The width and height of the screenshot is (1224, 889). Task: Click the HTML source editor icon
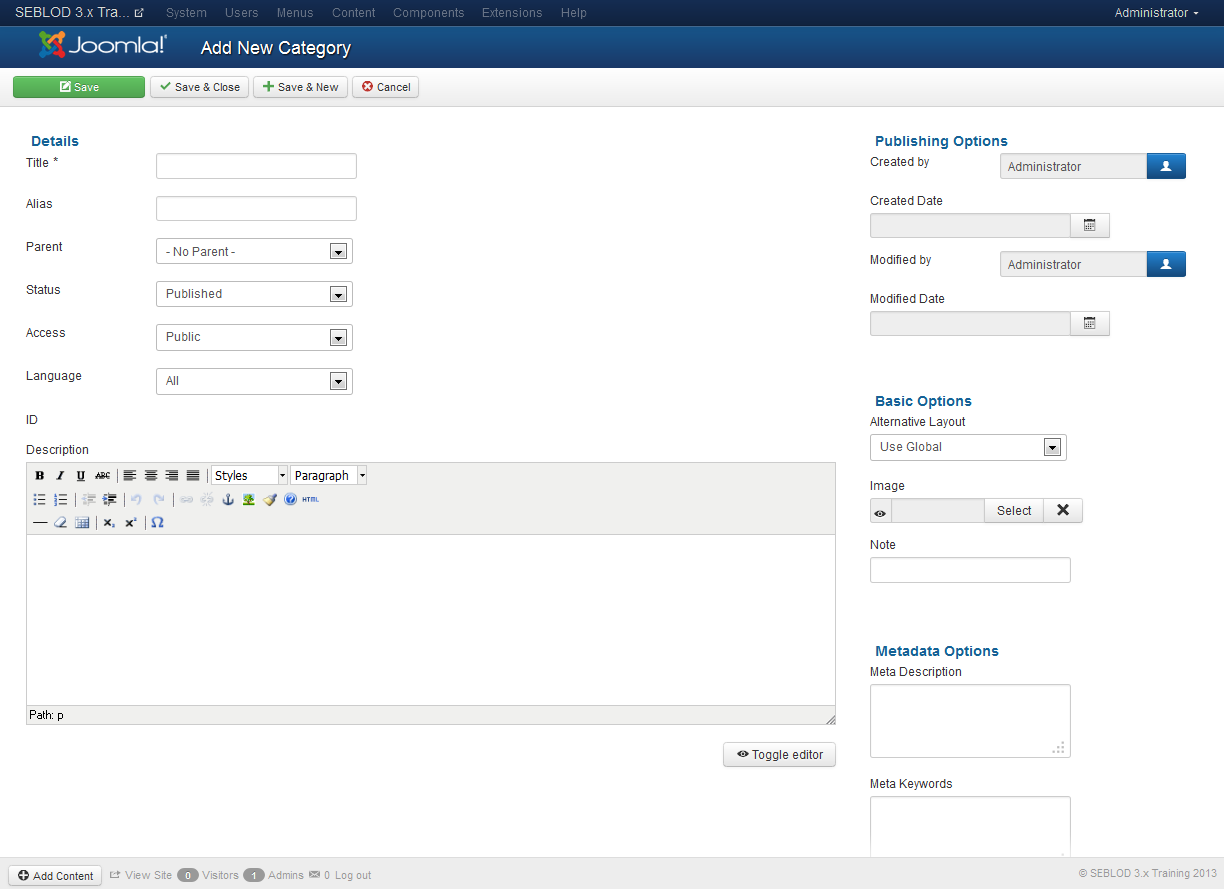pyautogui.click(x=308, y=499)
